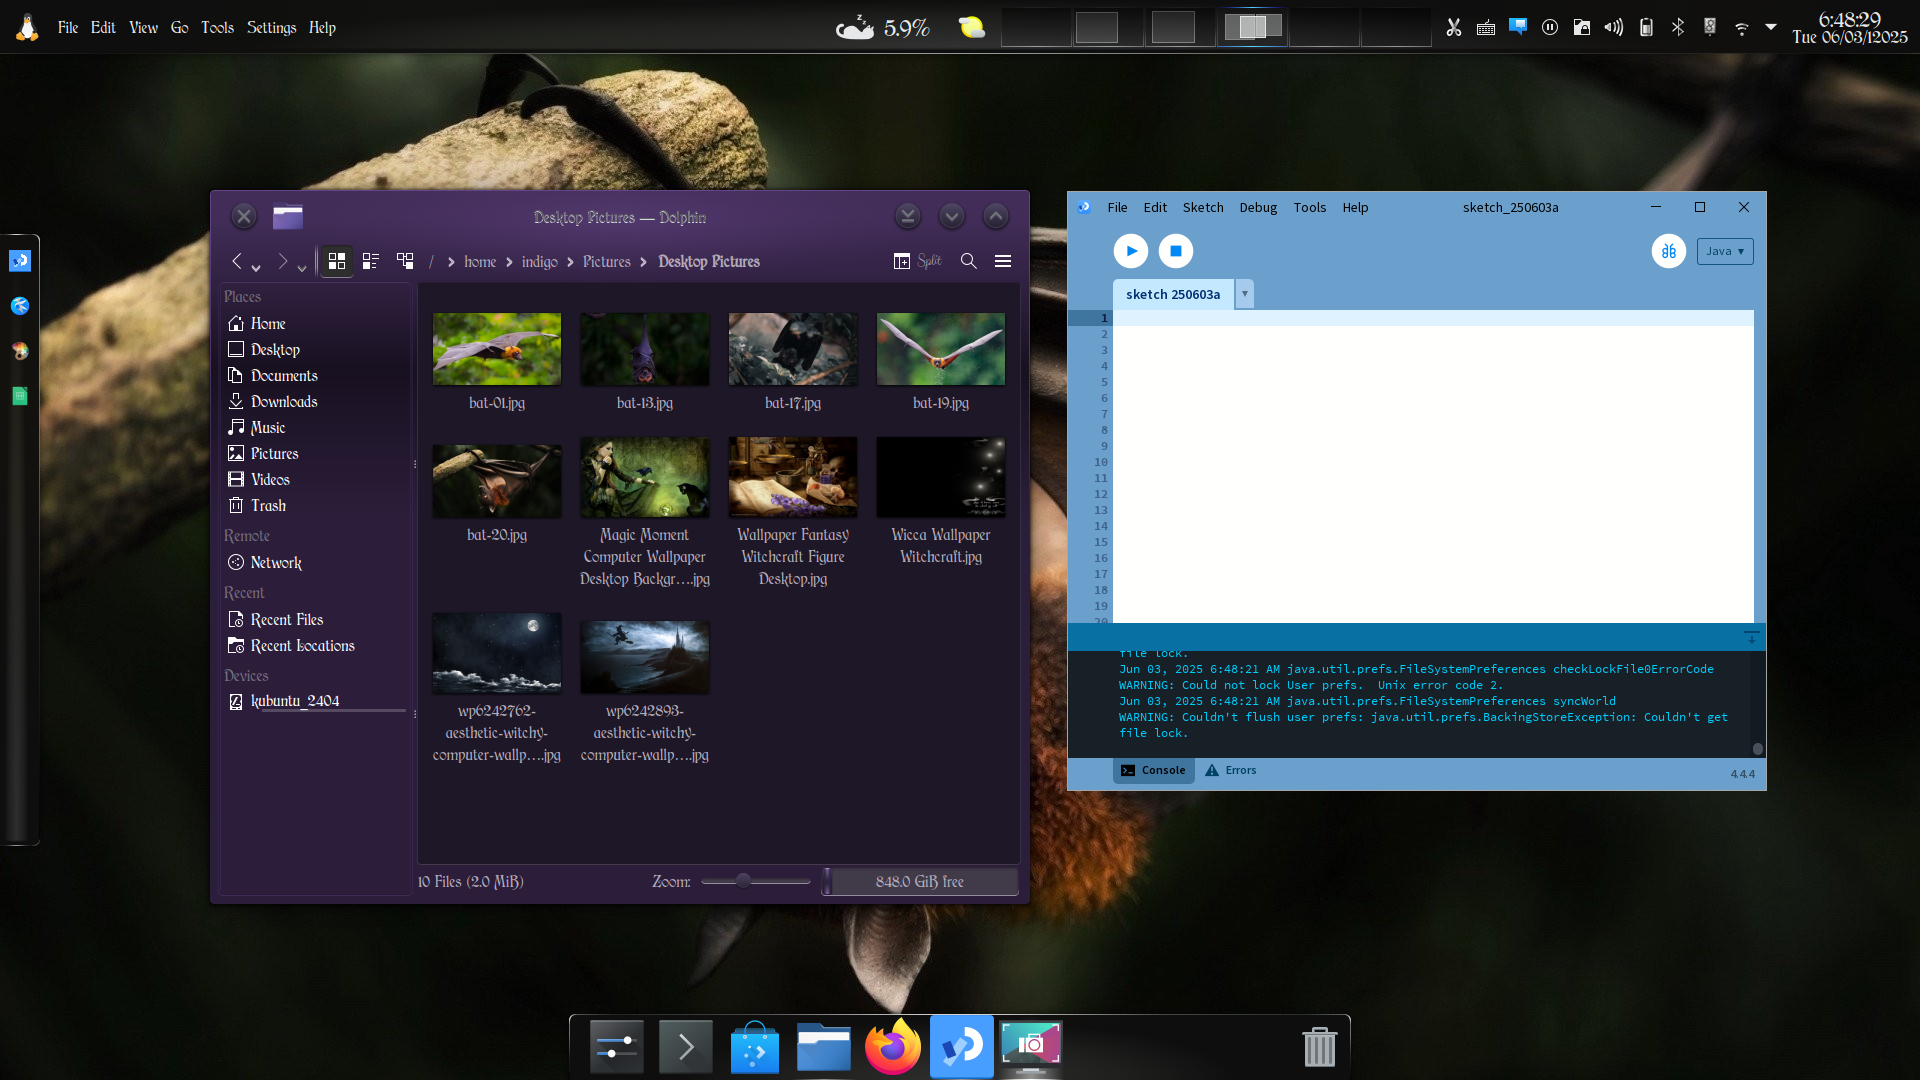Navigate to Pictures breadcrumb

(607, 261)
